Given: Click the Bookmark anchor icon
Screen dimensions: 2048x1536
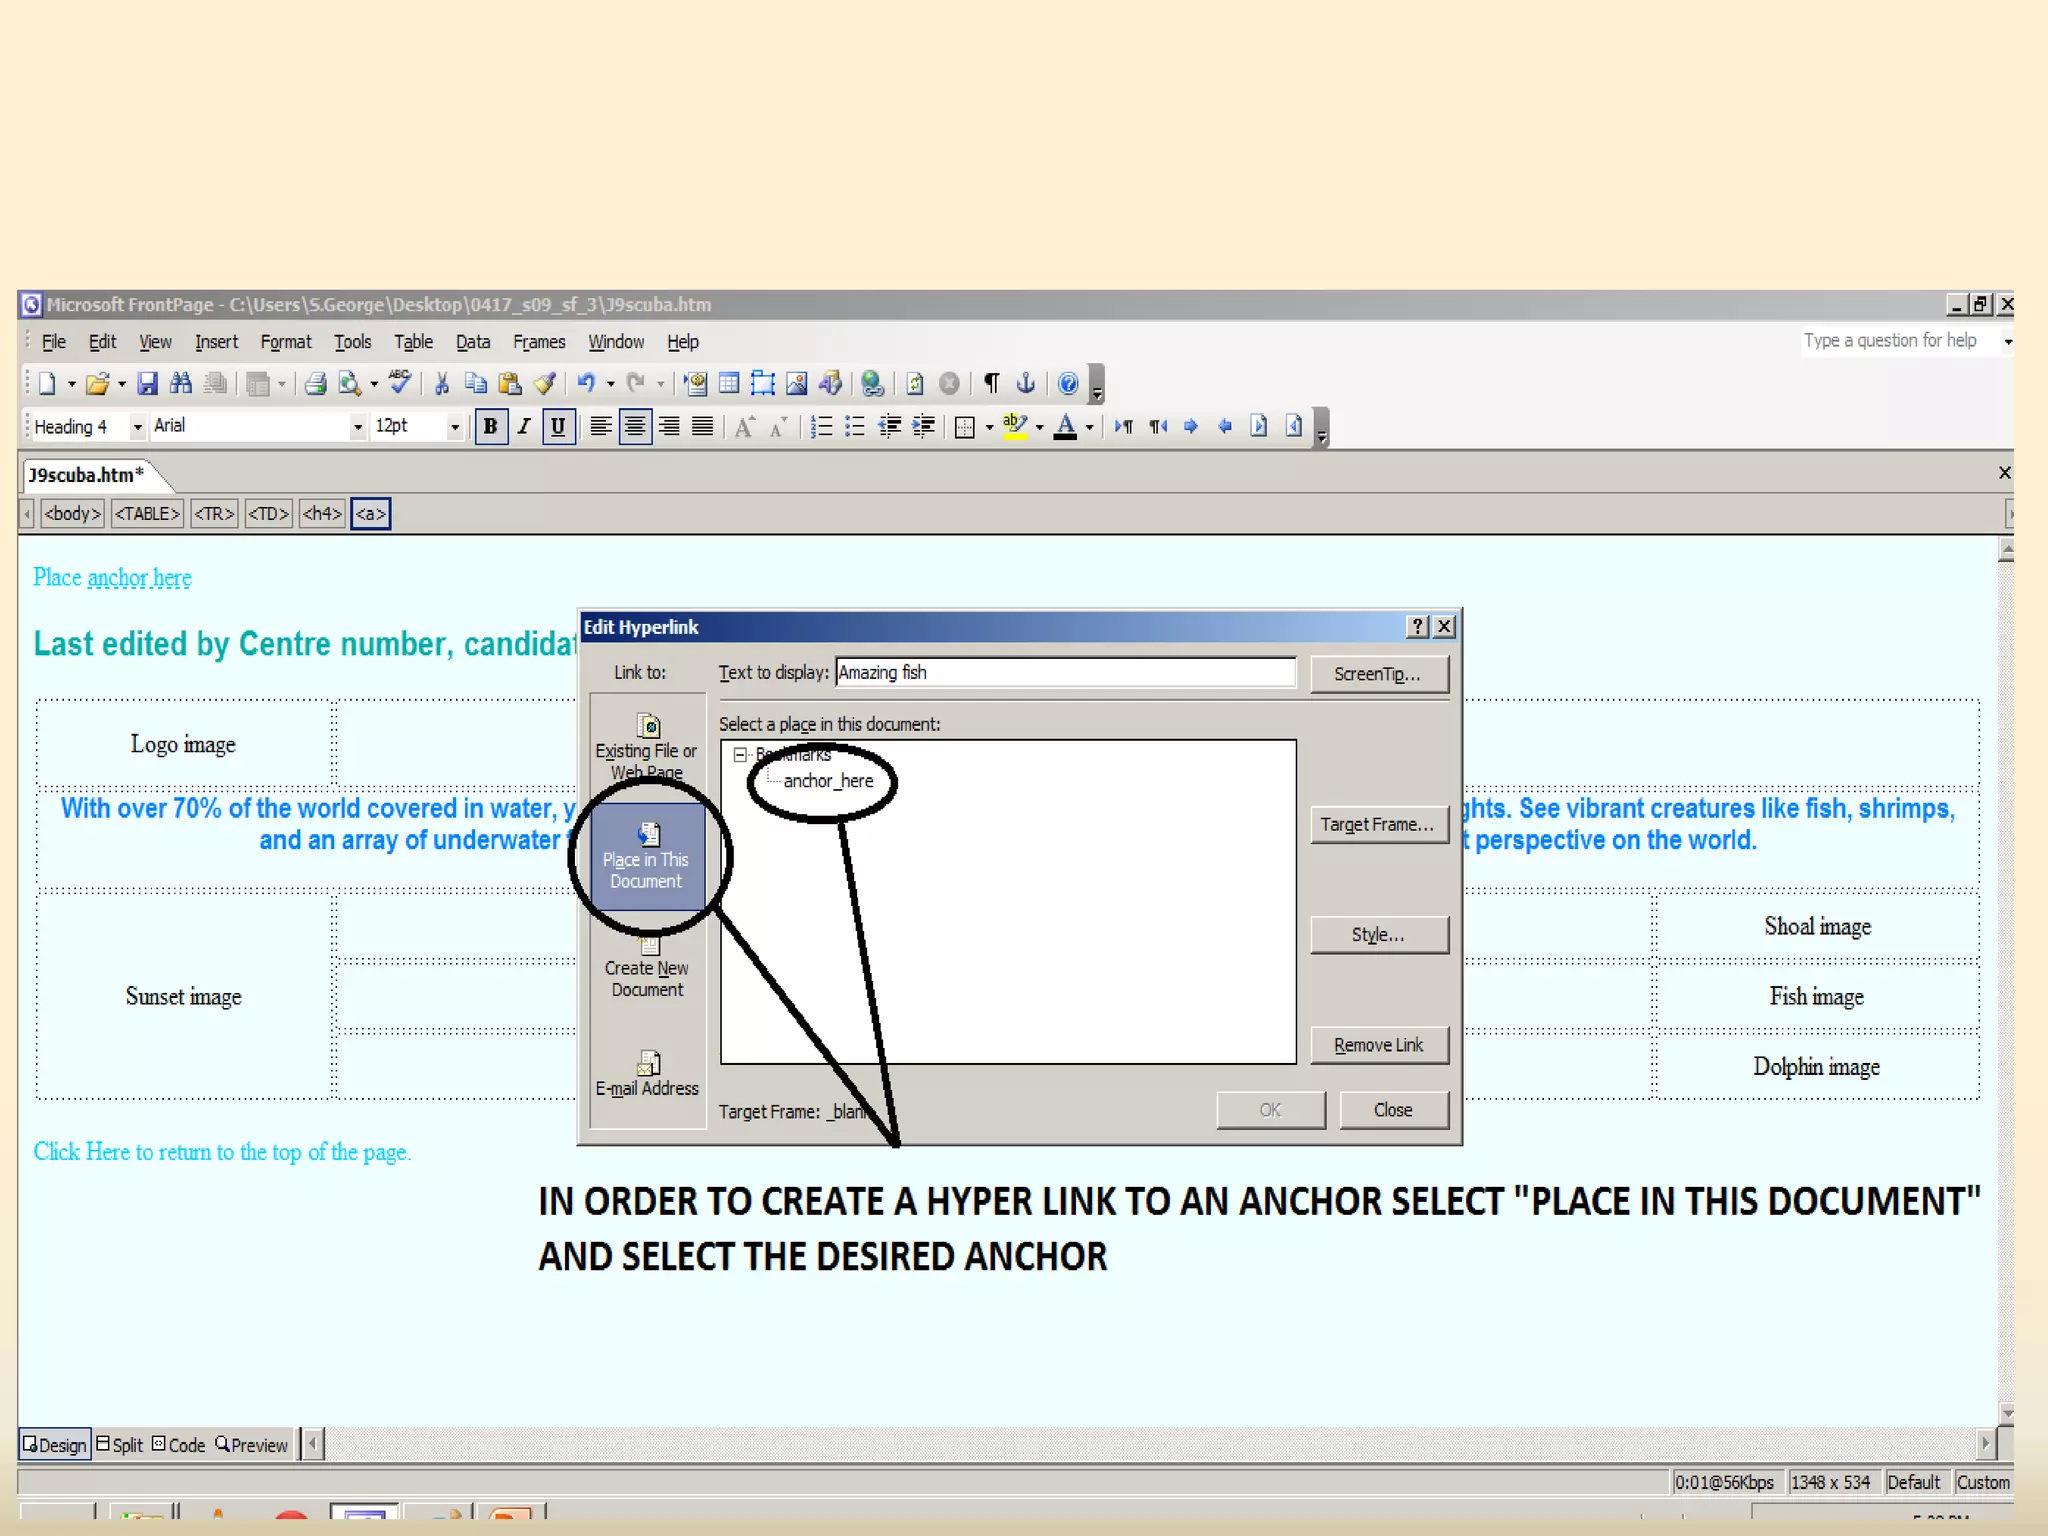Looking at the screenshot, I should pos(1025,383).
